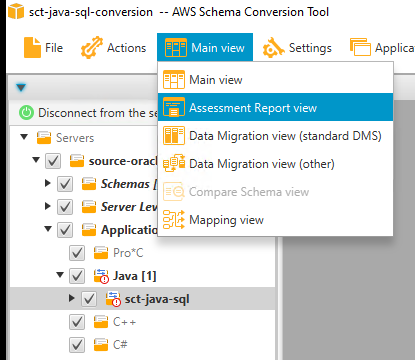Open the Actions menu

(113, 48)
